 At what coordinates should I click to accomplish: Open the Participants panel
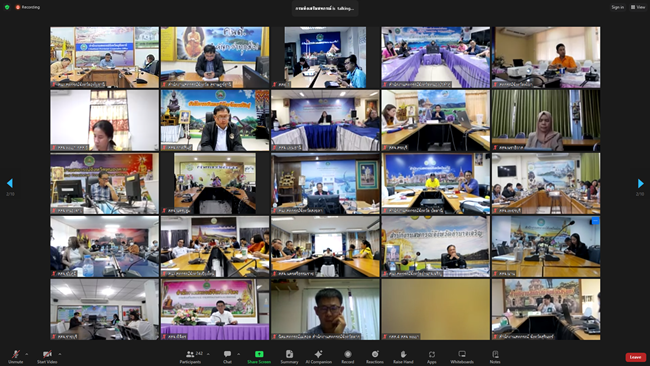point(190,357)
